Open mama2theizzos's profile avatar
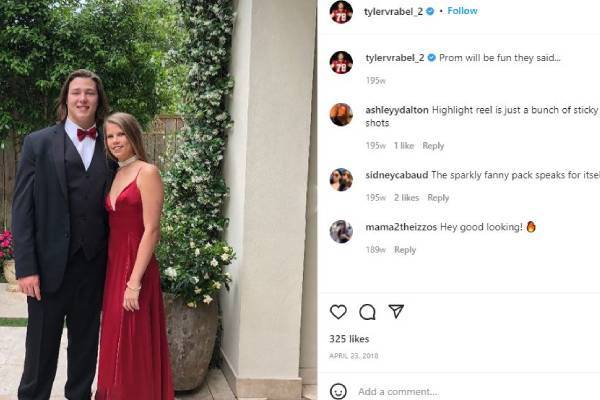The height and width of the screenshot is (400, 600). click(x=341, y=232)
